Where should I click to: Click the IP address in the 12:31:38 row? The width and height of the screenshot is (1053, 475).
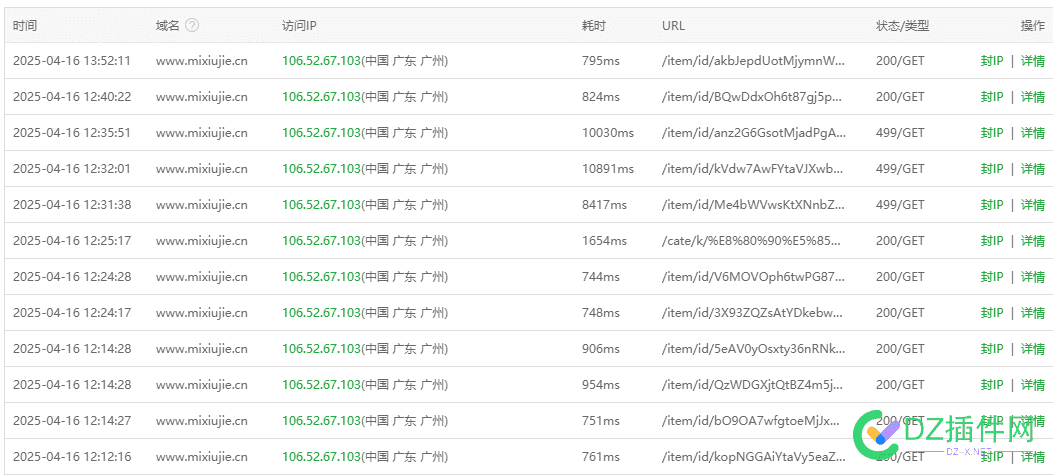[x=321, y=204]
